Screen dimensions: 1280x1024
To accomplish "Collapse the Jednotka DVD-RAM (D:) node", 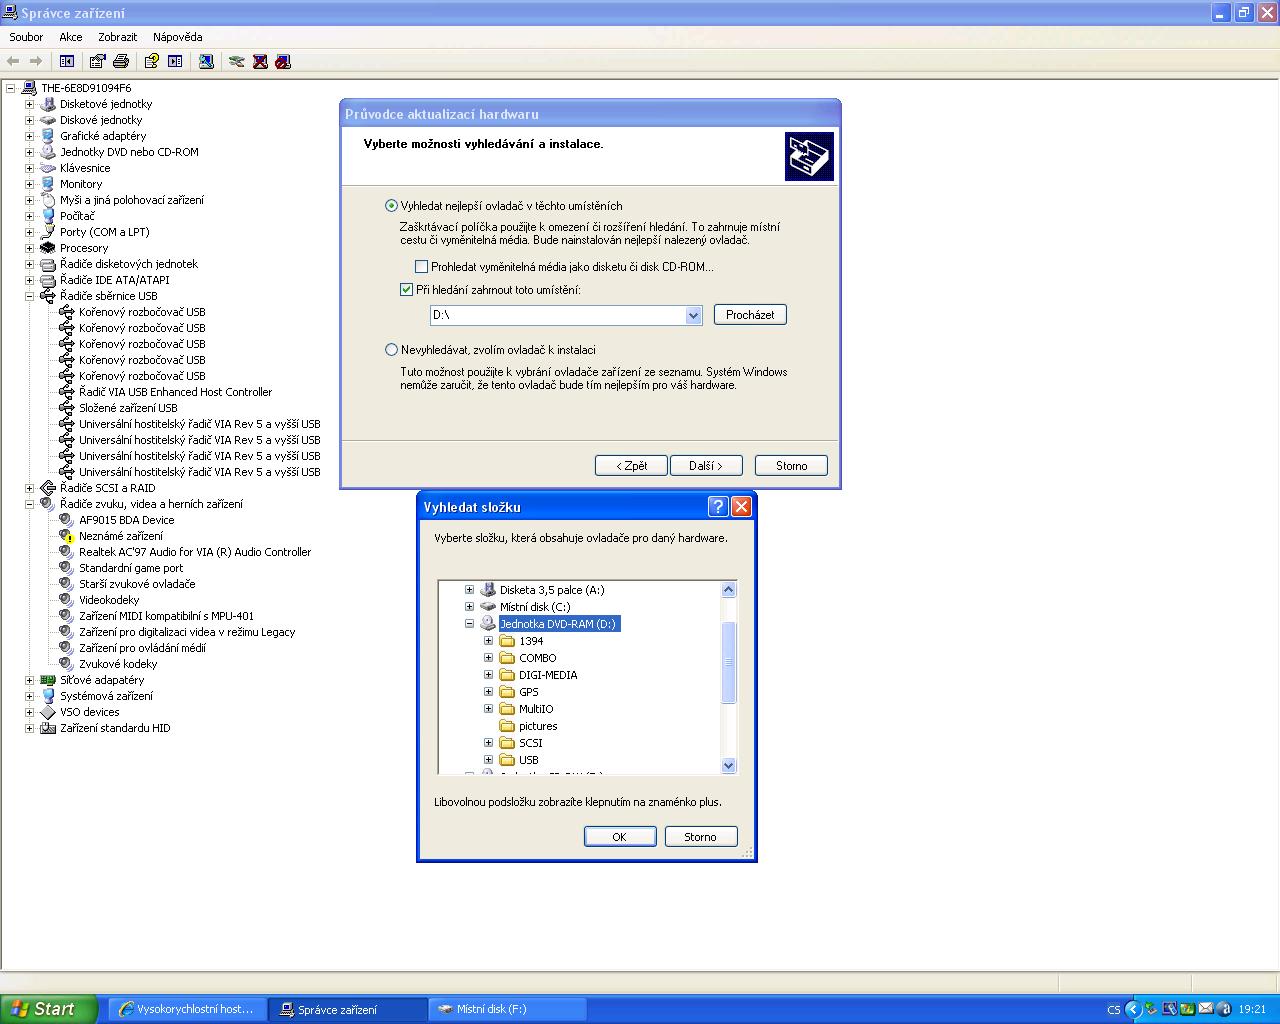I will 469,624.
